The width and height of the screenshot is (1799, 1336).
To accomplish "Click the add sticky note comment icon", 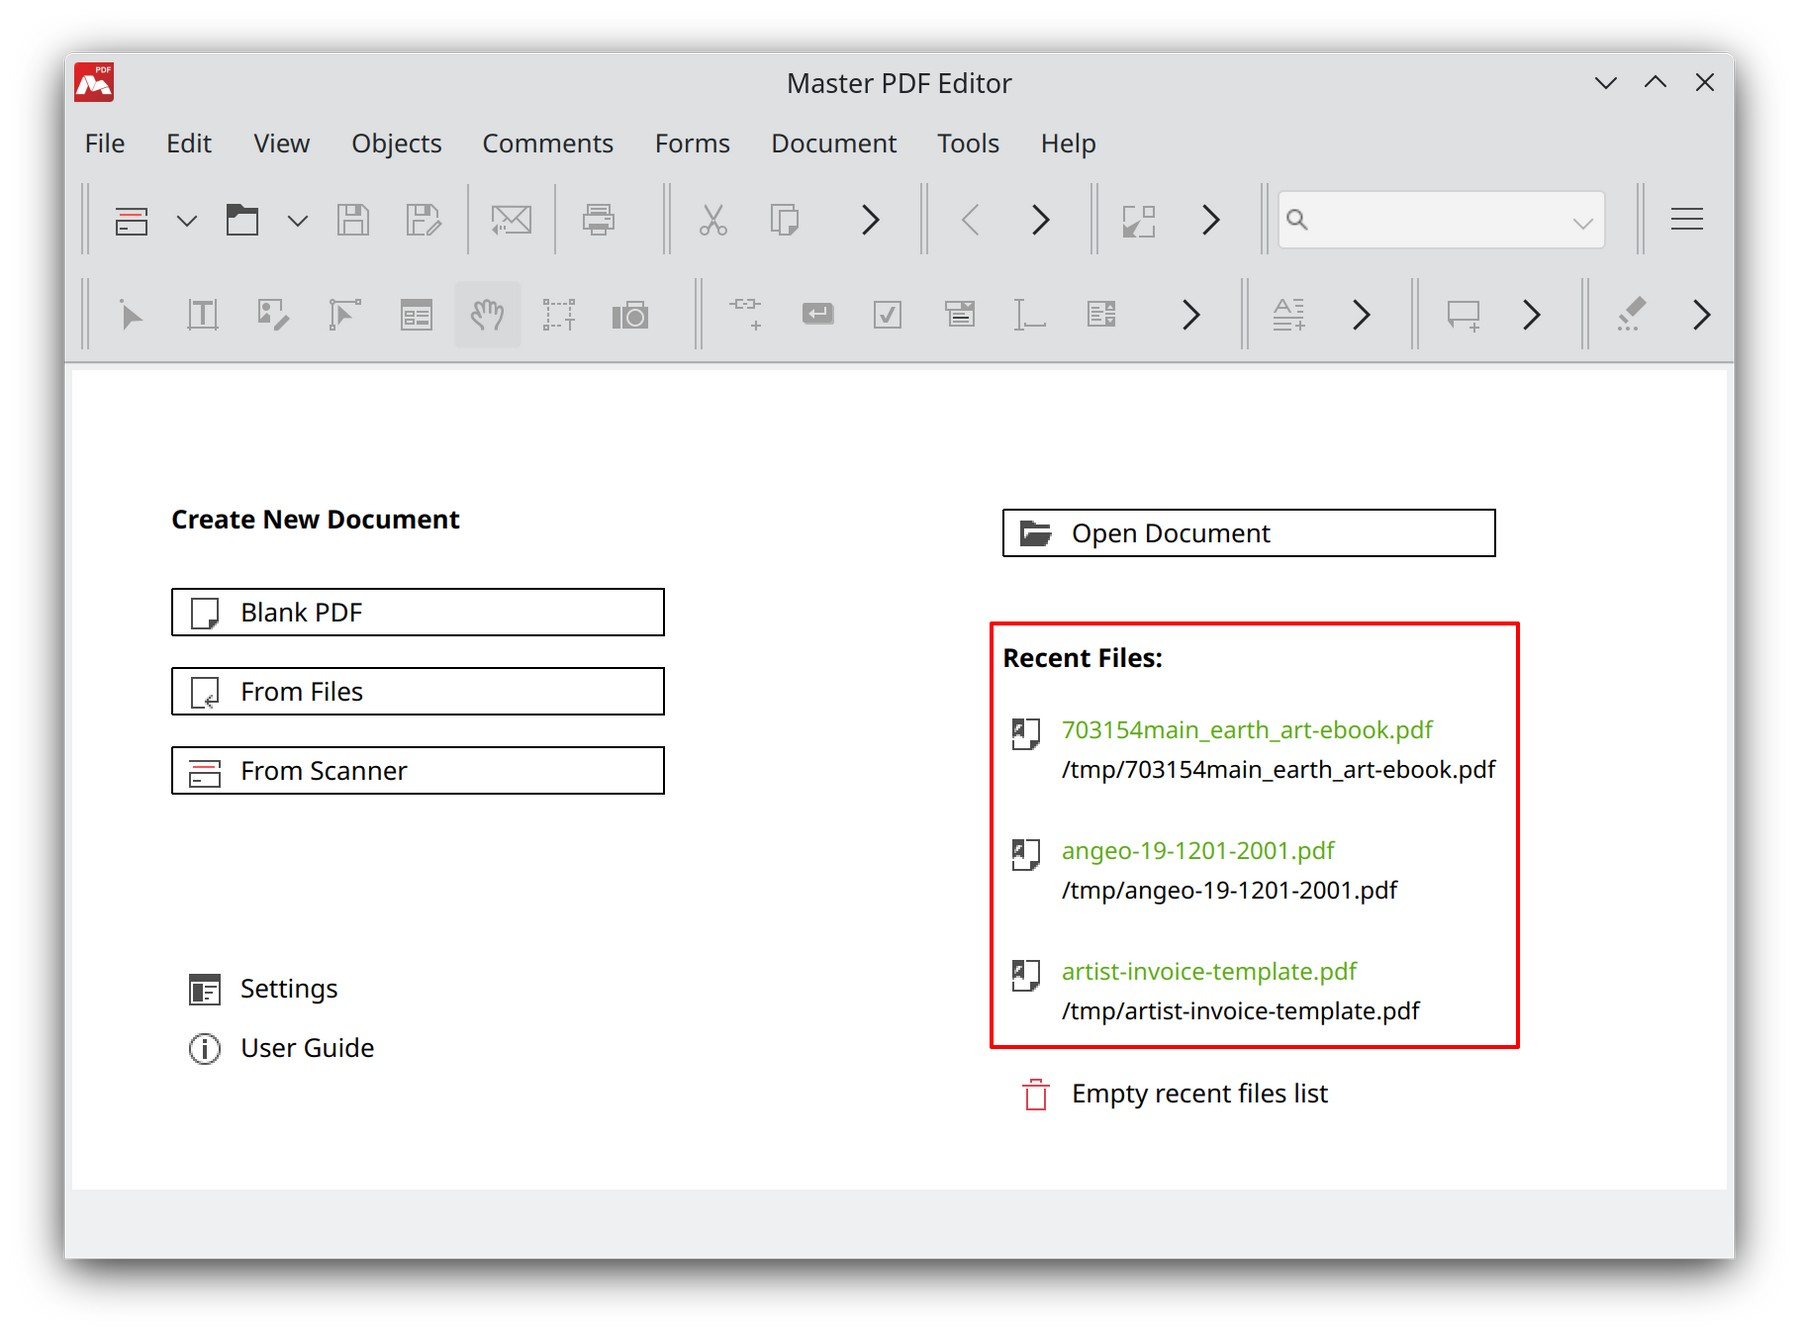I will tap(1463, 316).
